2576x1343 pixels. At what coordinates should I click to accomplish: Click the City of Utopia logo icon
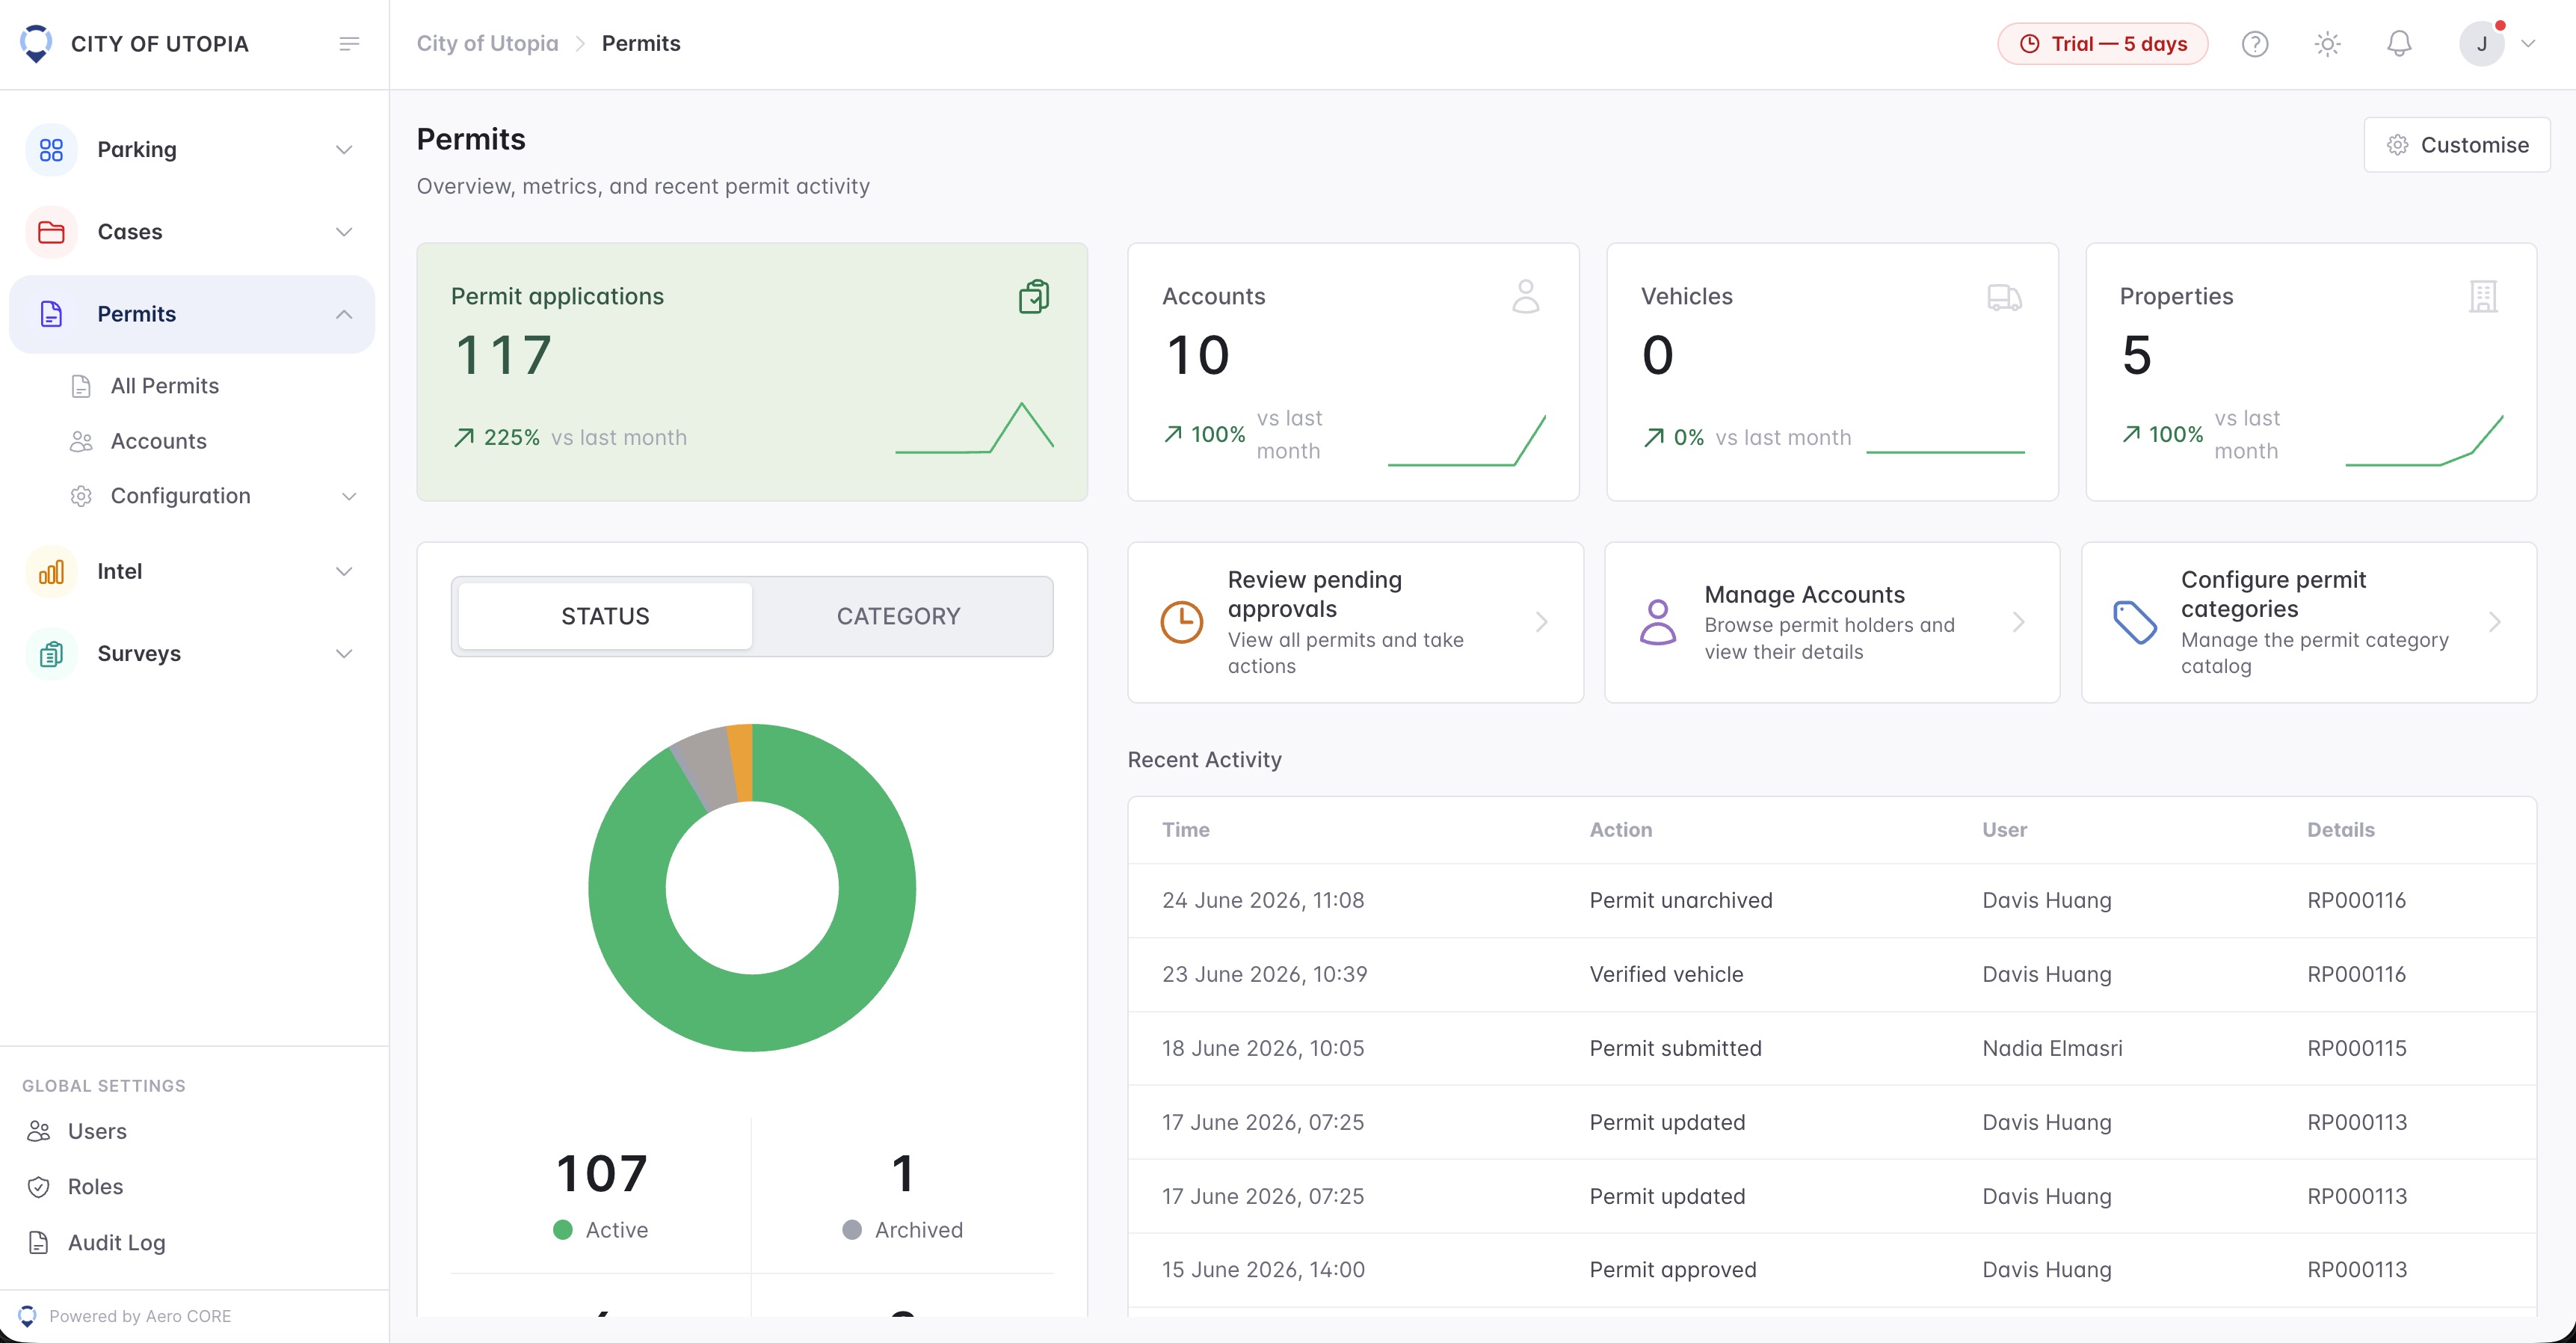point(36,43)
